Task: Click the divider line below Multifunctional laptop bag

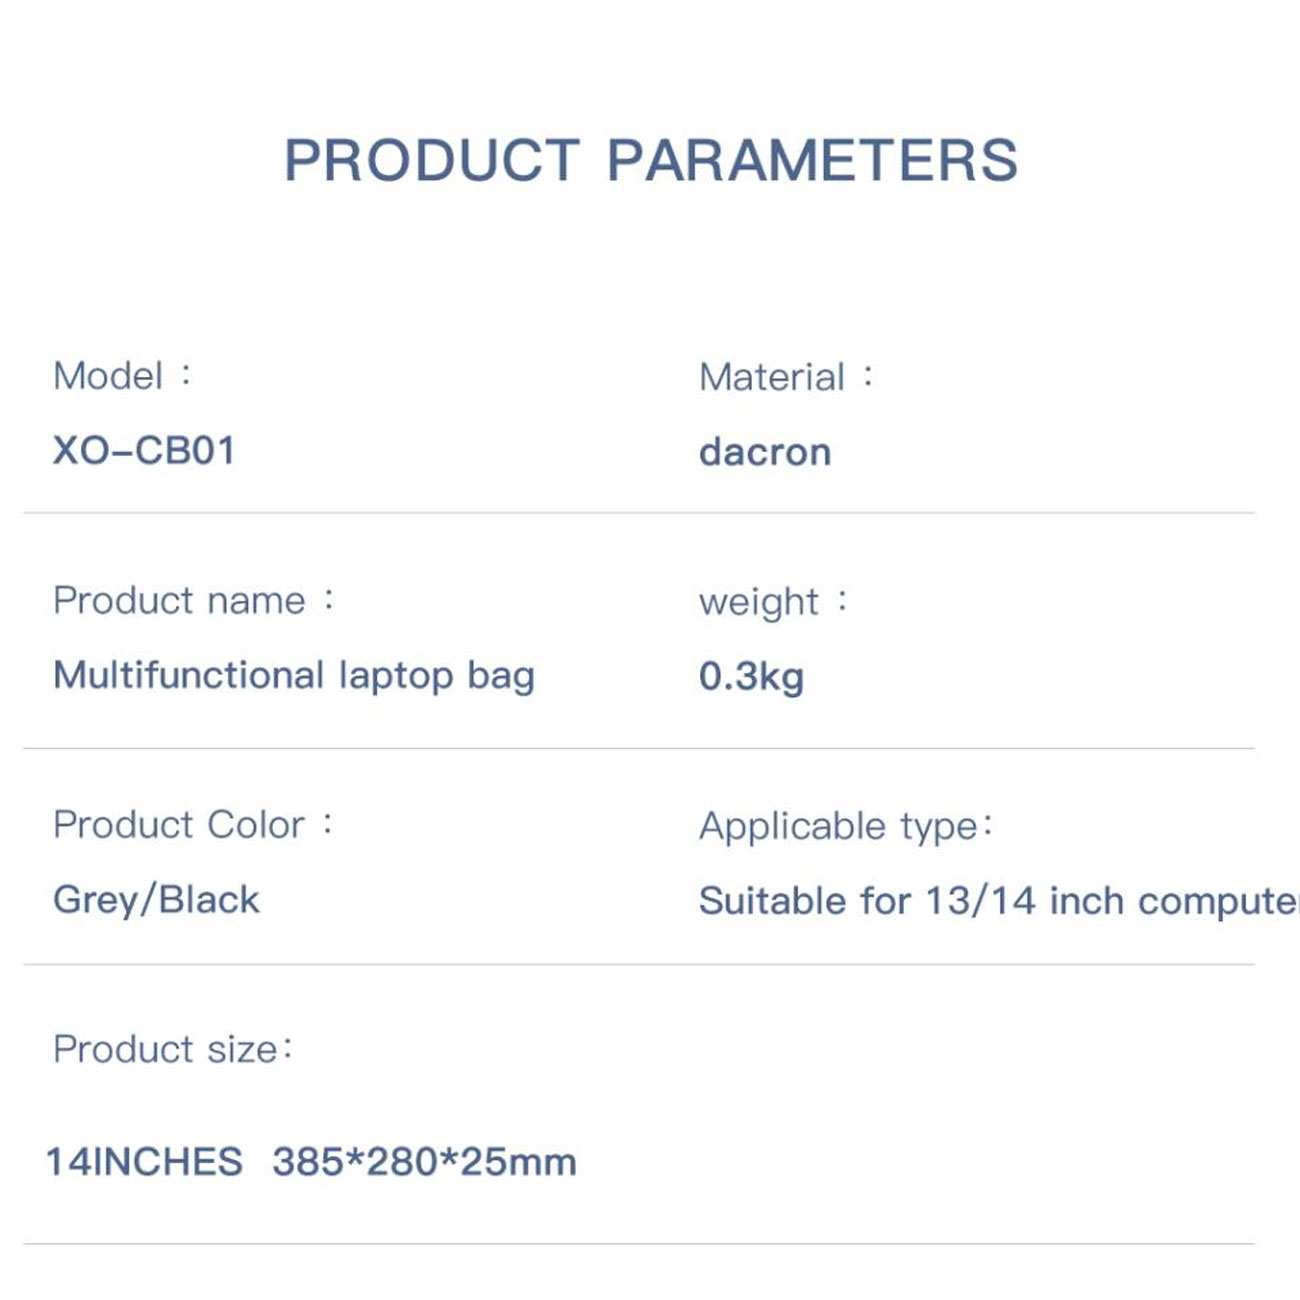Action: 638,748
